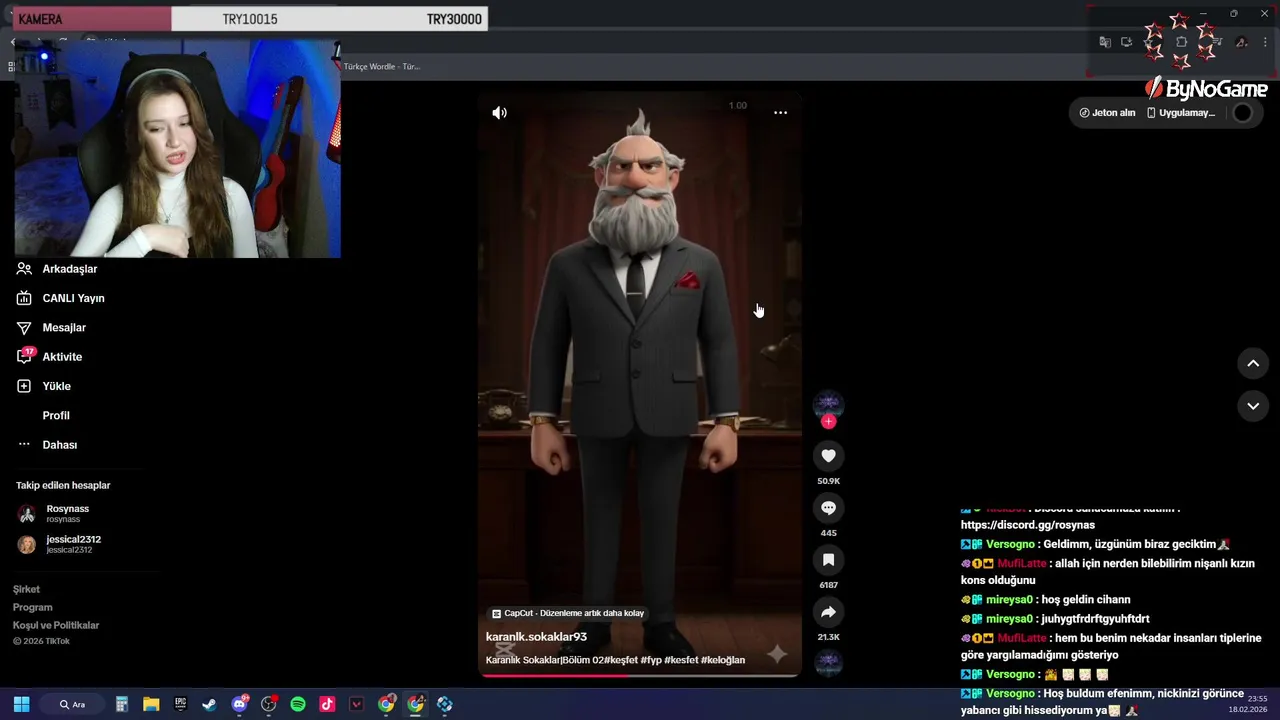Switch to the Türkçe Wordle browser tab
Image resolution: width=1280 pixels, height=720 pixels.
(x=382, y=67)
